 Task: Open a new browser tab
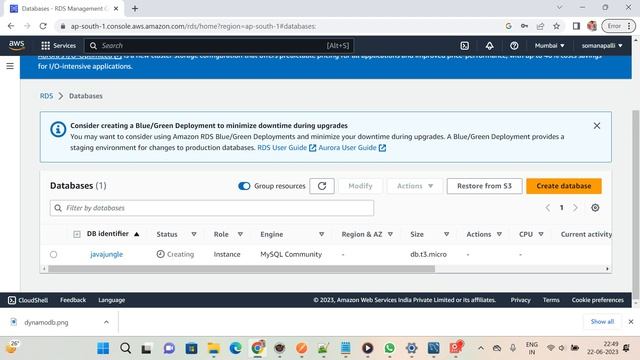pos(135,8)
